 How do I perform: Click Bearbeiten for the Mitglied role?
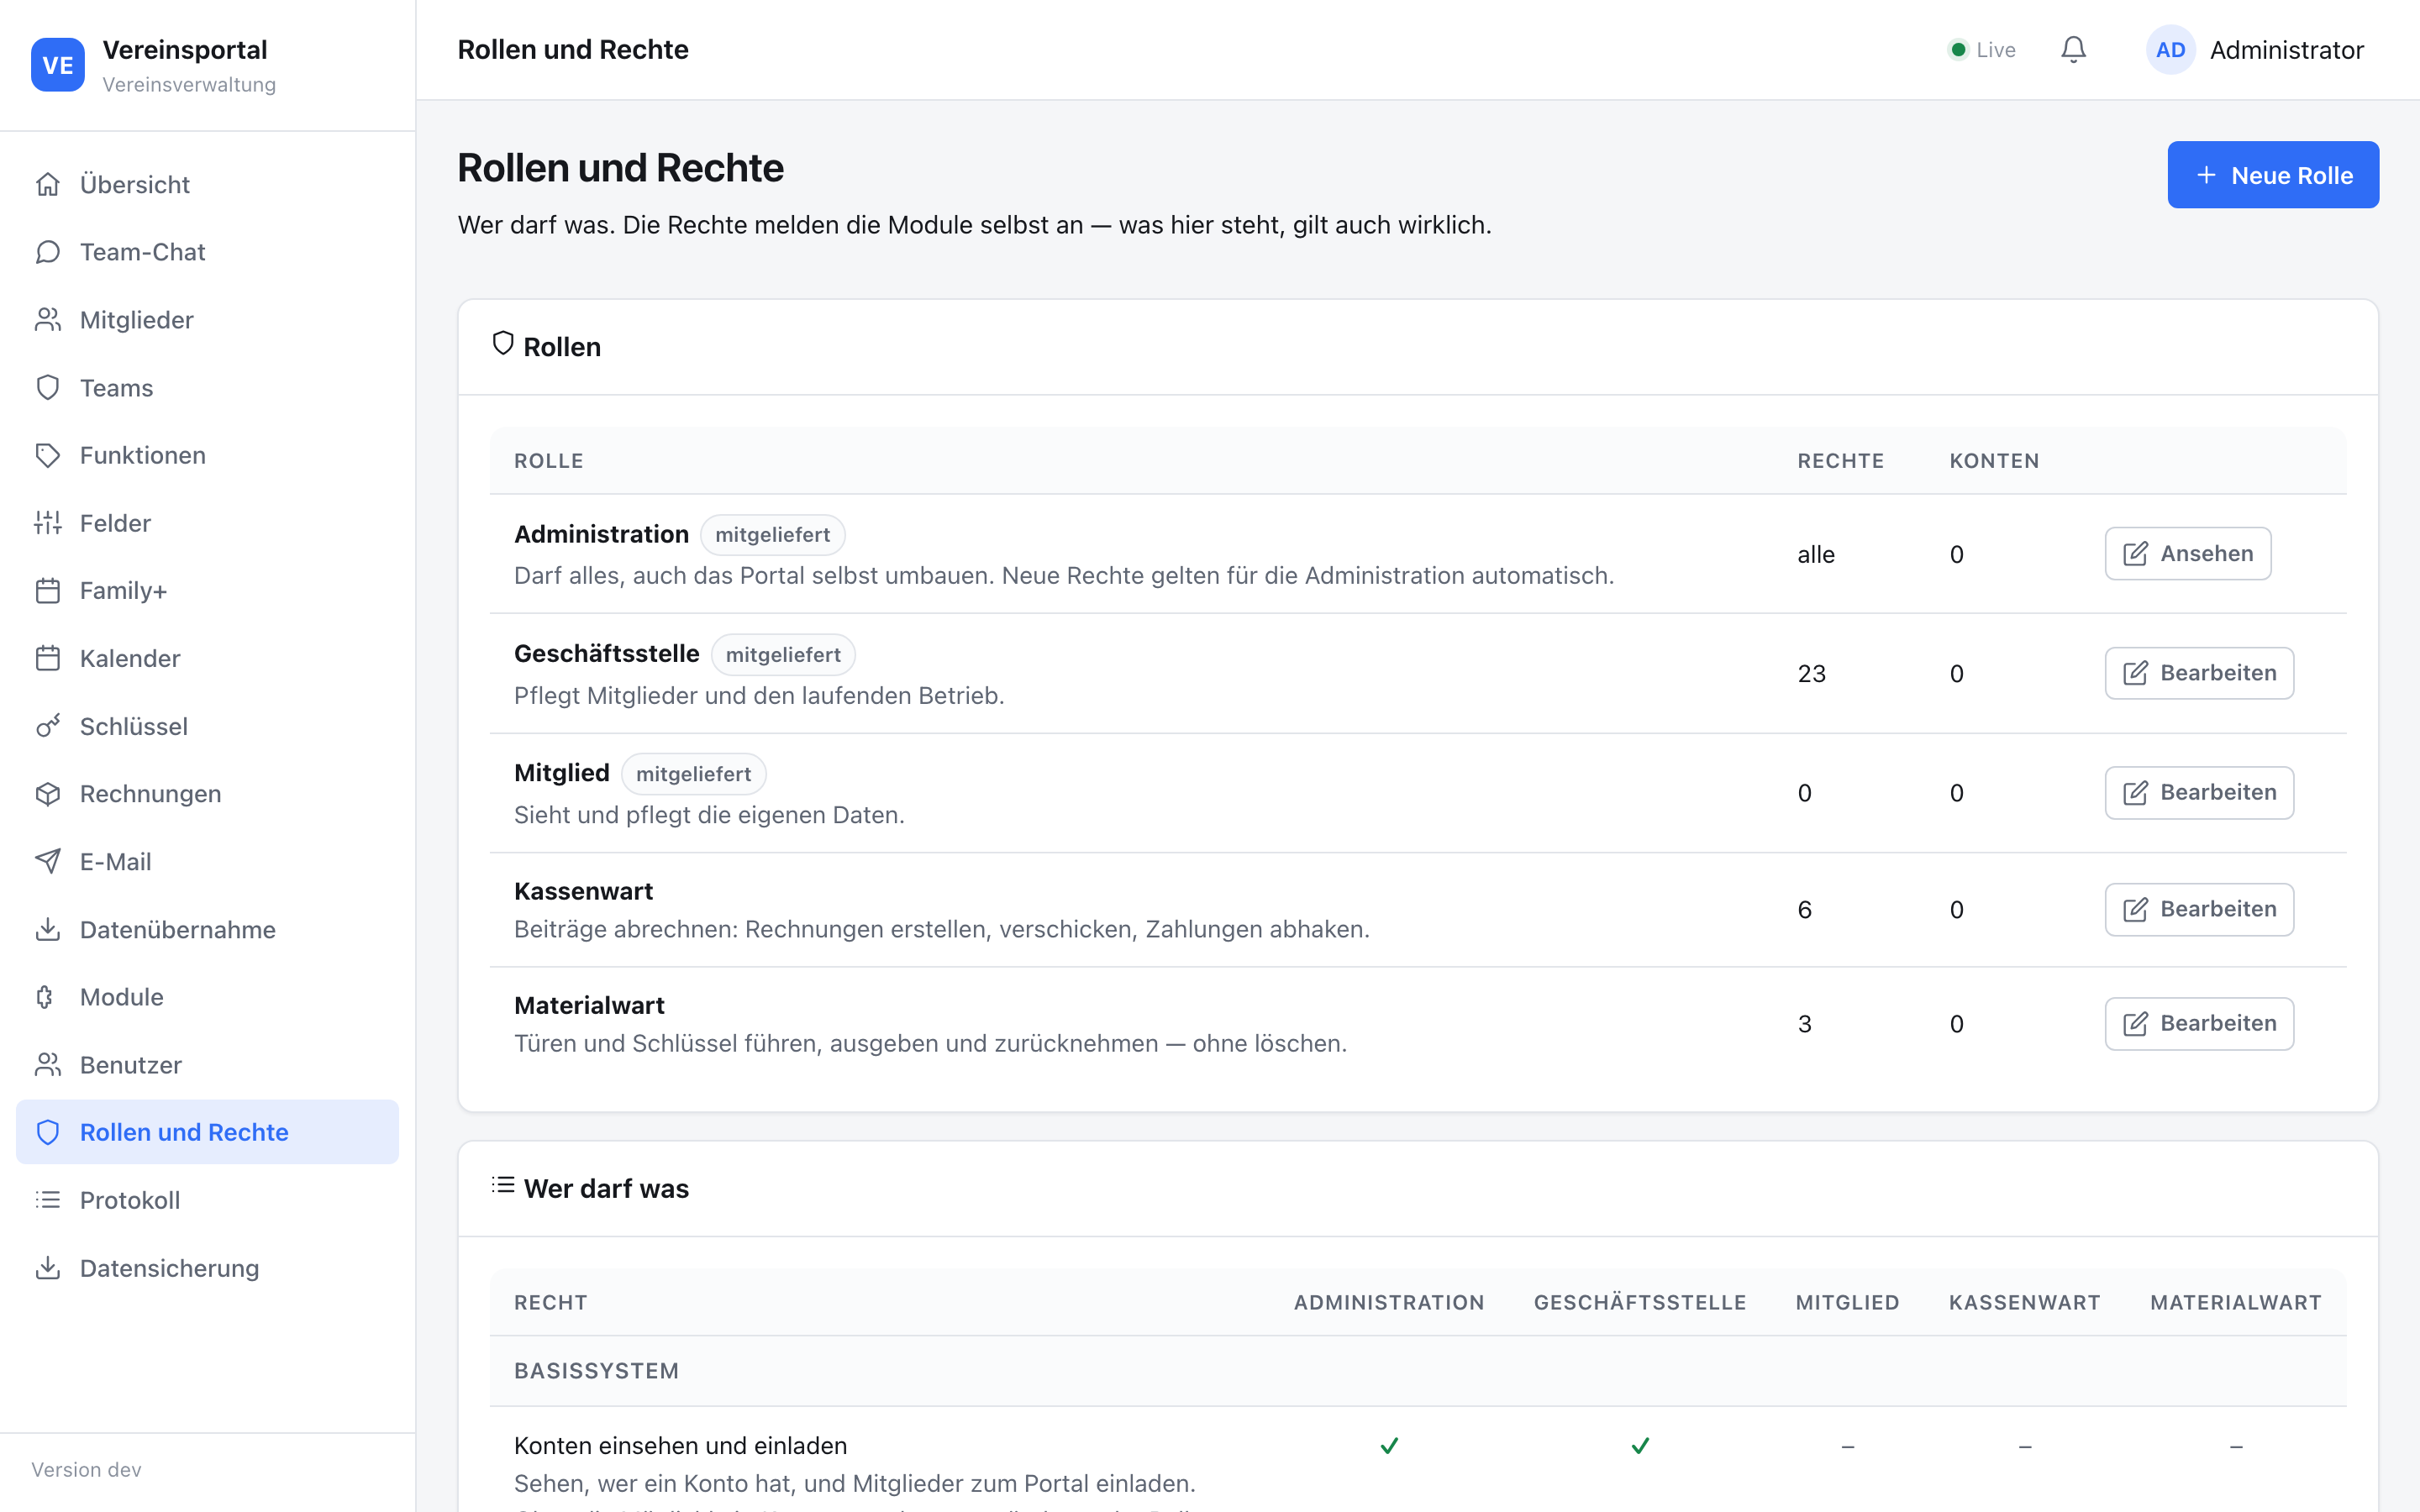point(2199,793)
